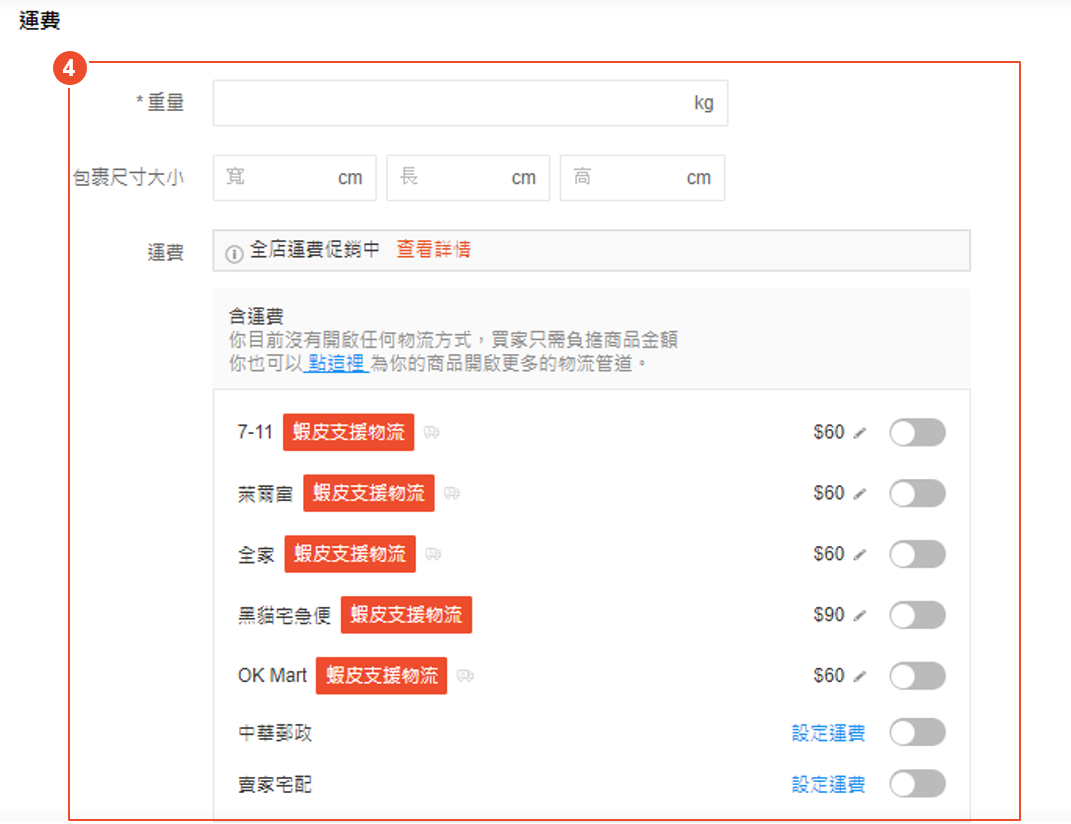Enable the 7-11 shipping toggle
1071x824 pixels.
pos(917,433)
